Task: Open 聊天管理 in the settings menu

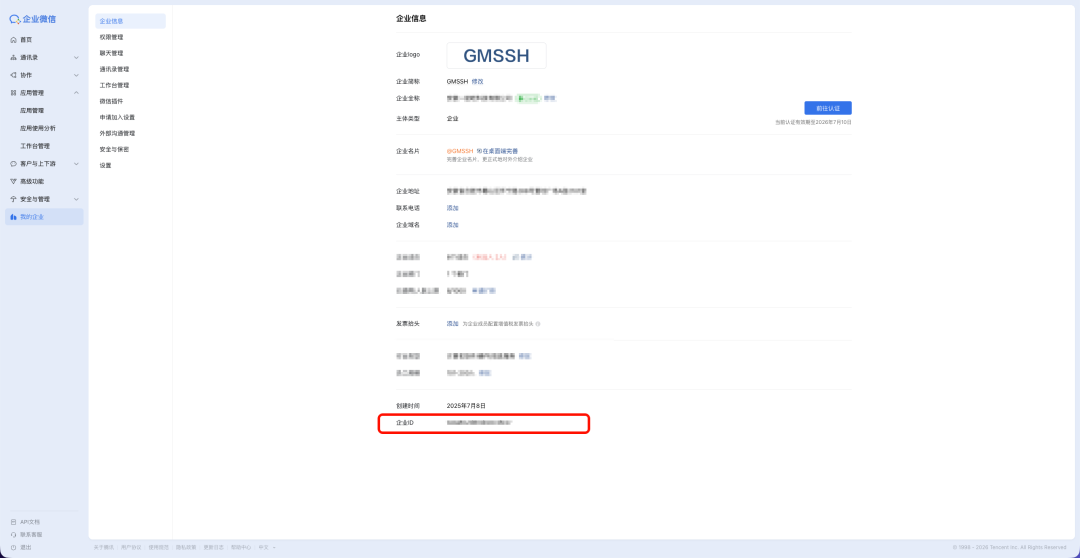Action: (x=112, y=53)
